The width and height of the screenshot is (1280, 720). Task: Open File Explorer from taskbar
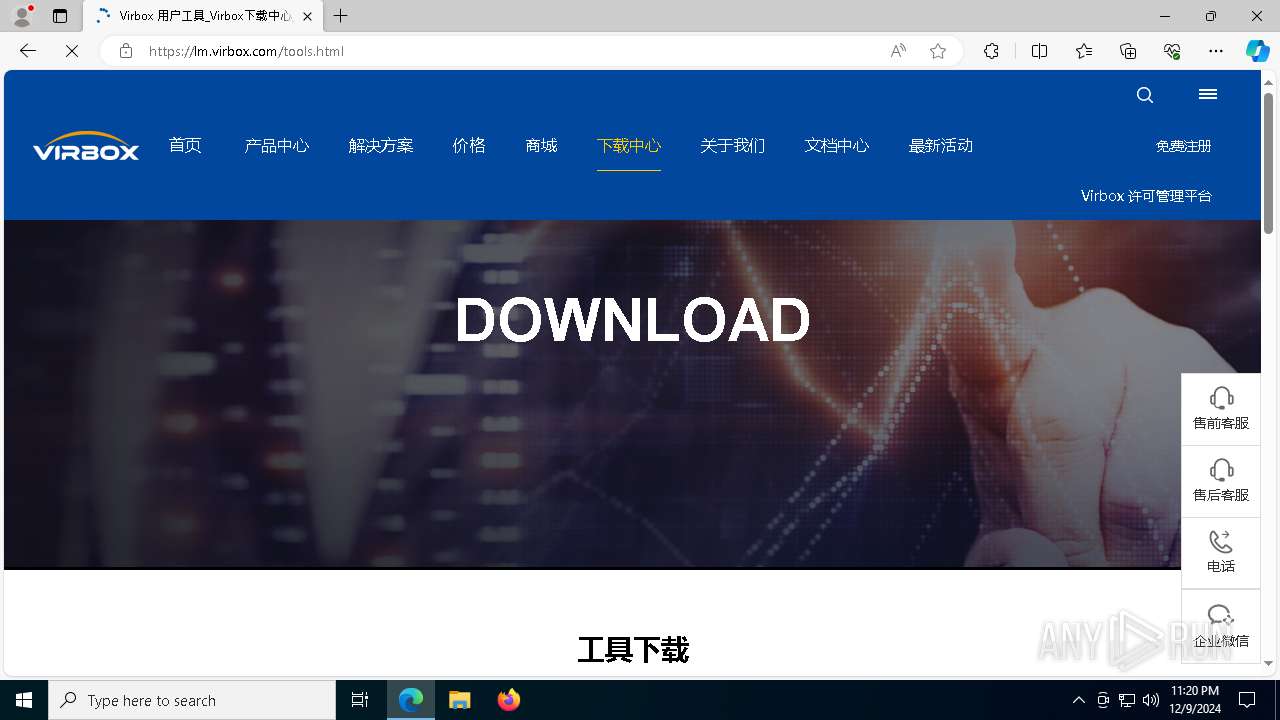460,700
